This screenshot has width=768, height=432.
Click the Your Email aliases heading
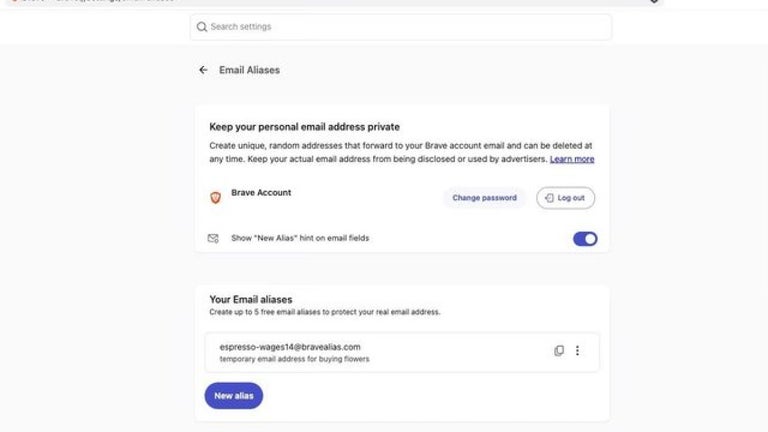251,299
